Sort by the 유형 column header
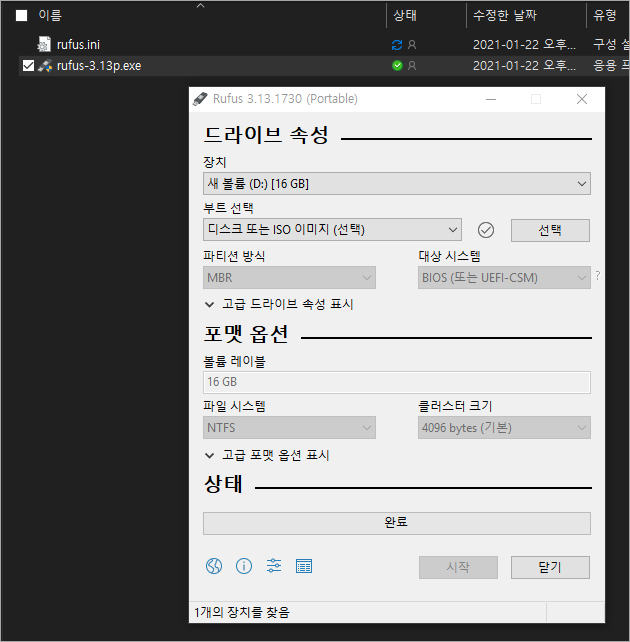Image resolution: width=630 pixels, height=642 pixels. point(605,16)
